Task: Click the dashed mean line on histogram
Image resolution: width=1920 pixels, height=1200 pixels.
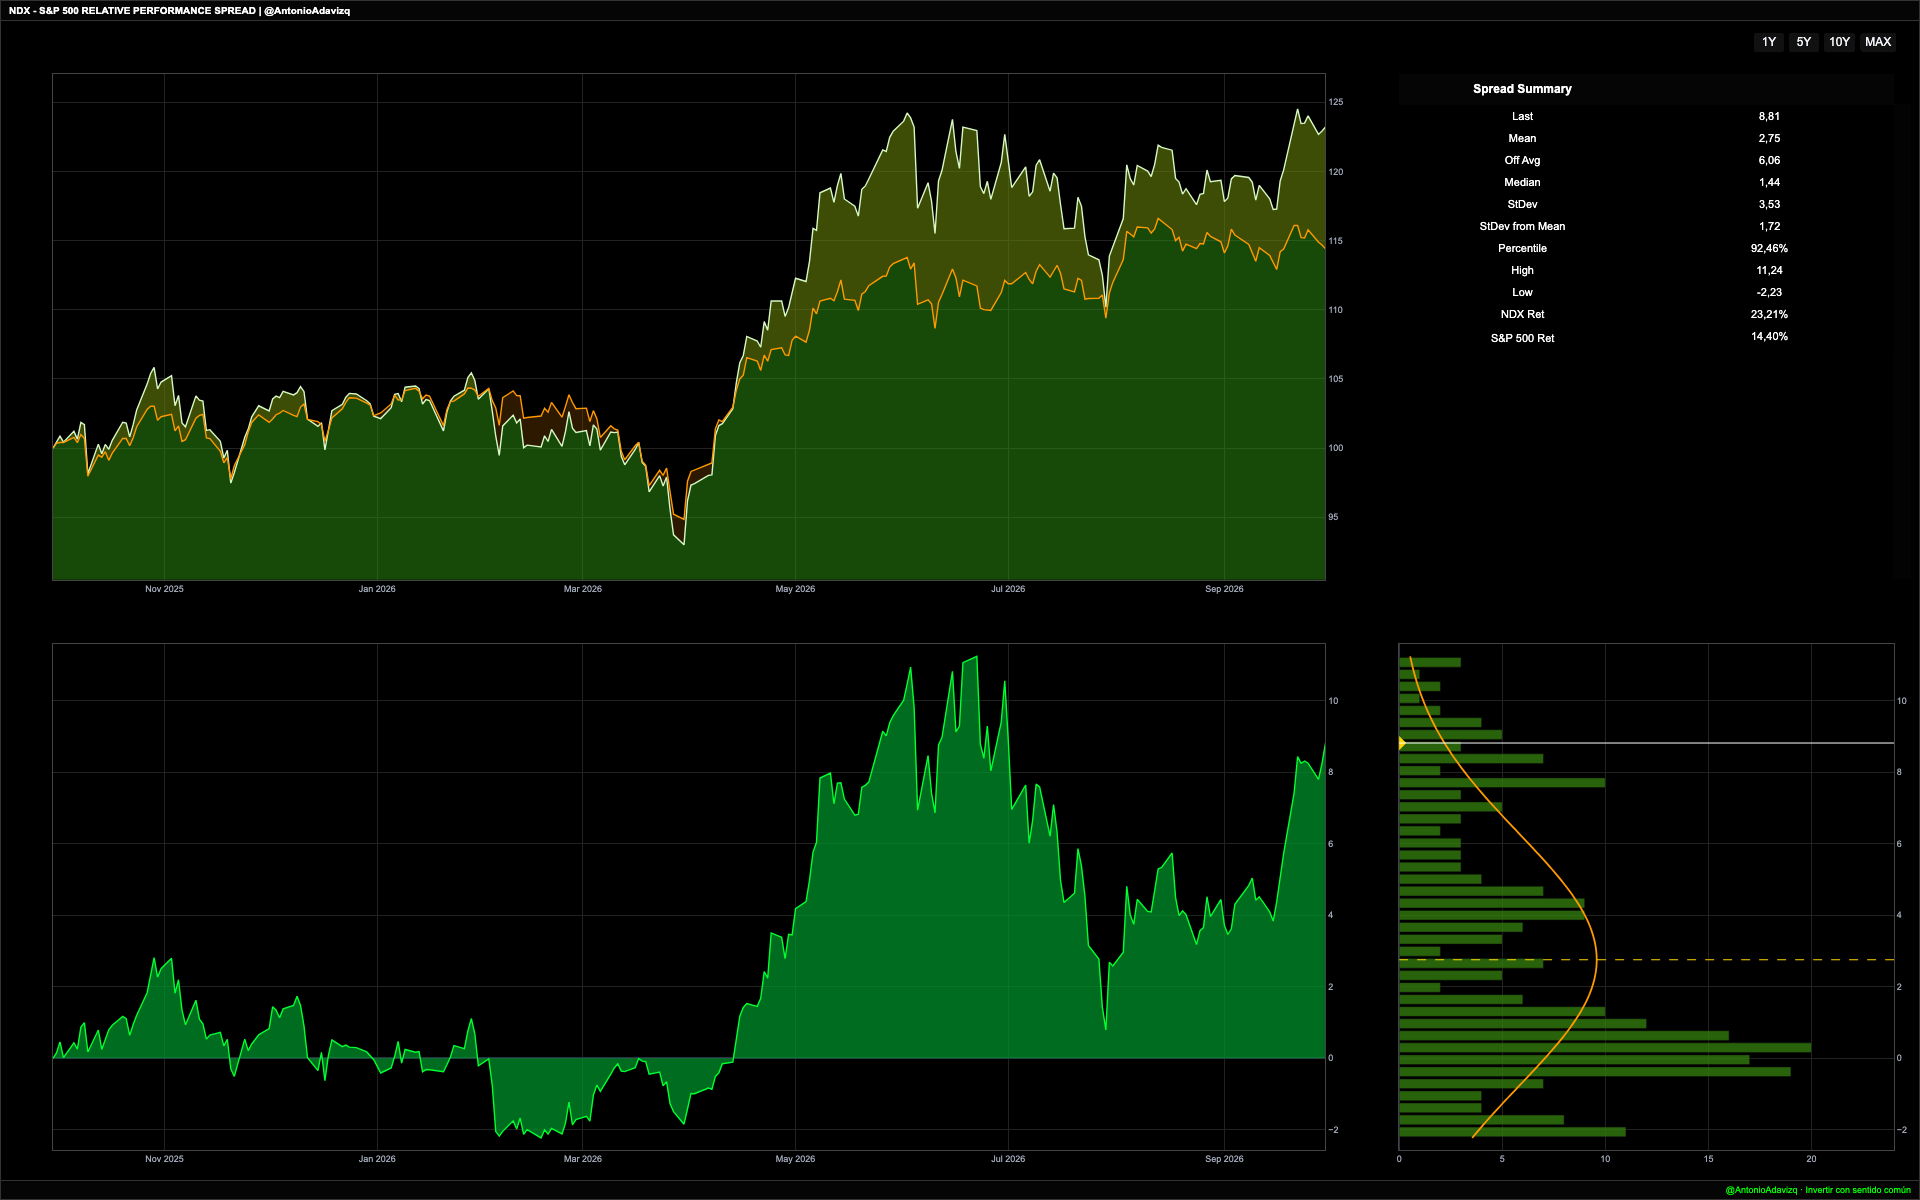Action: [x=1646, y=960]
